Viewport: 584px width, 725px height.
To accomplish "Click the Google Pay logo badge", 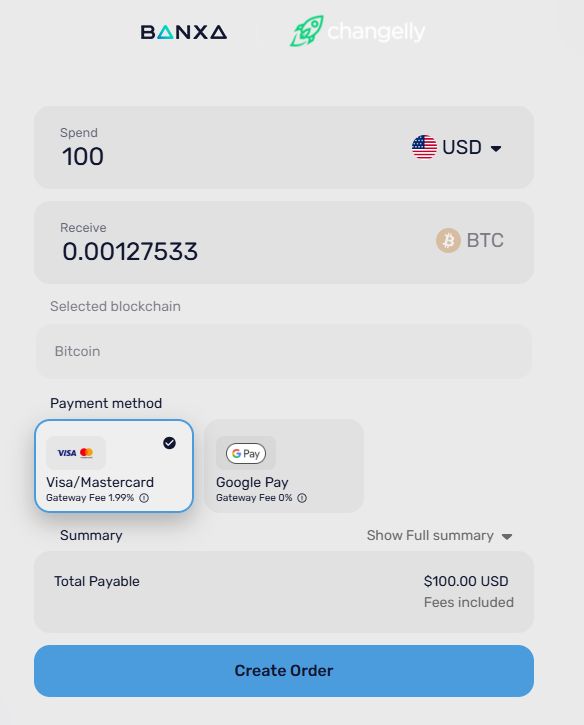I will [246, 453].
